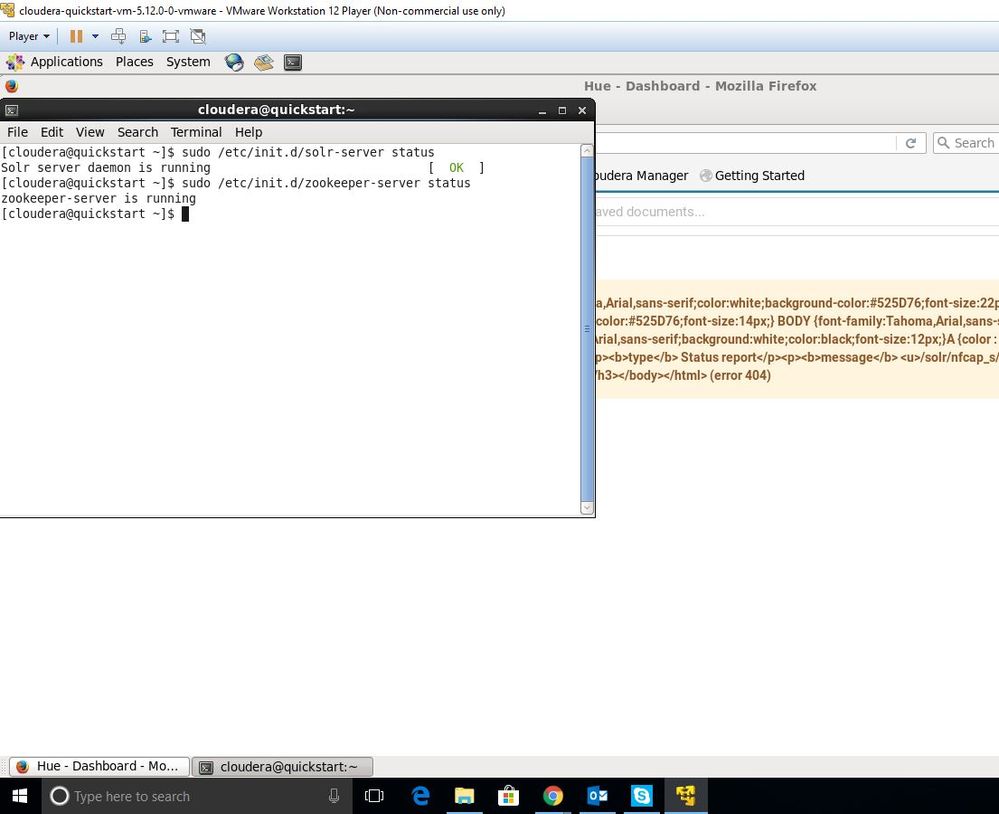Open the Places menu
Screen dimensions: 999x814
pyautogui.click(x=134, y=62)
